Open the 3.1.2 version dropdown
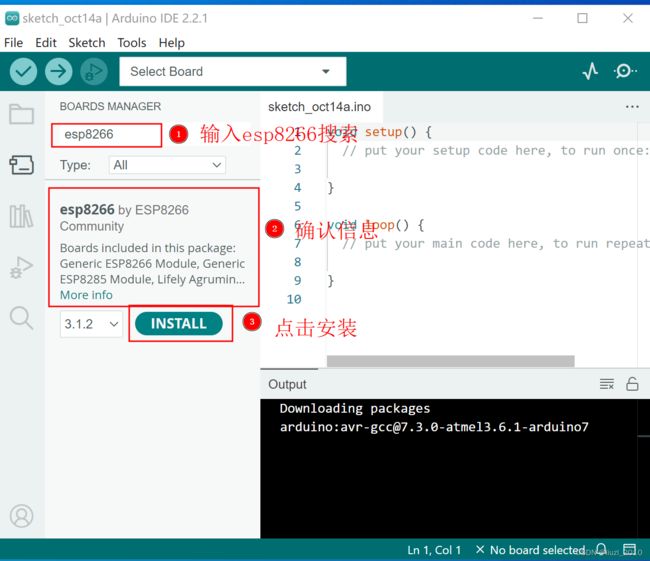Viewport: 650px width, 561px height. click(91, 324)
